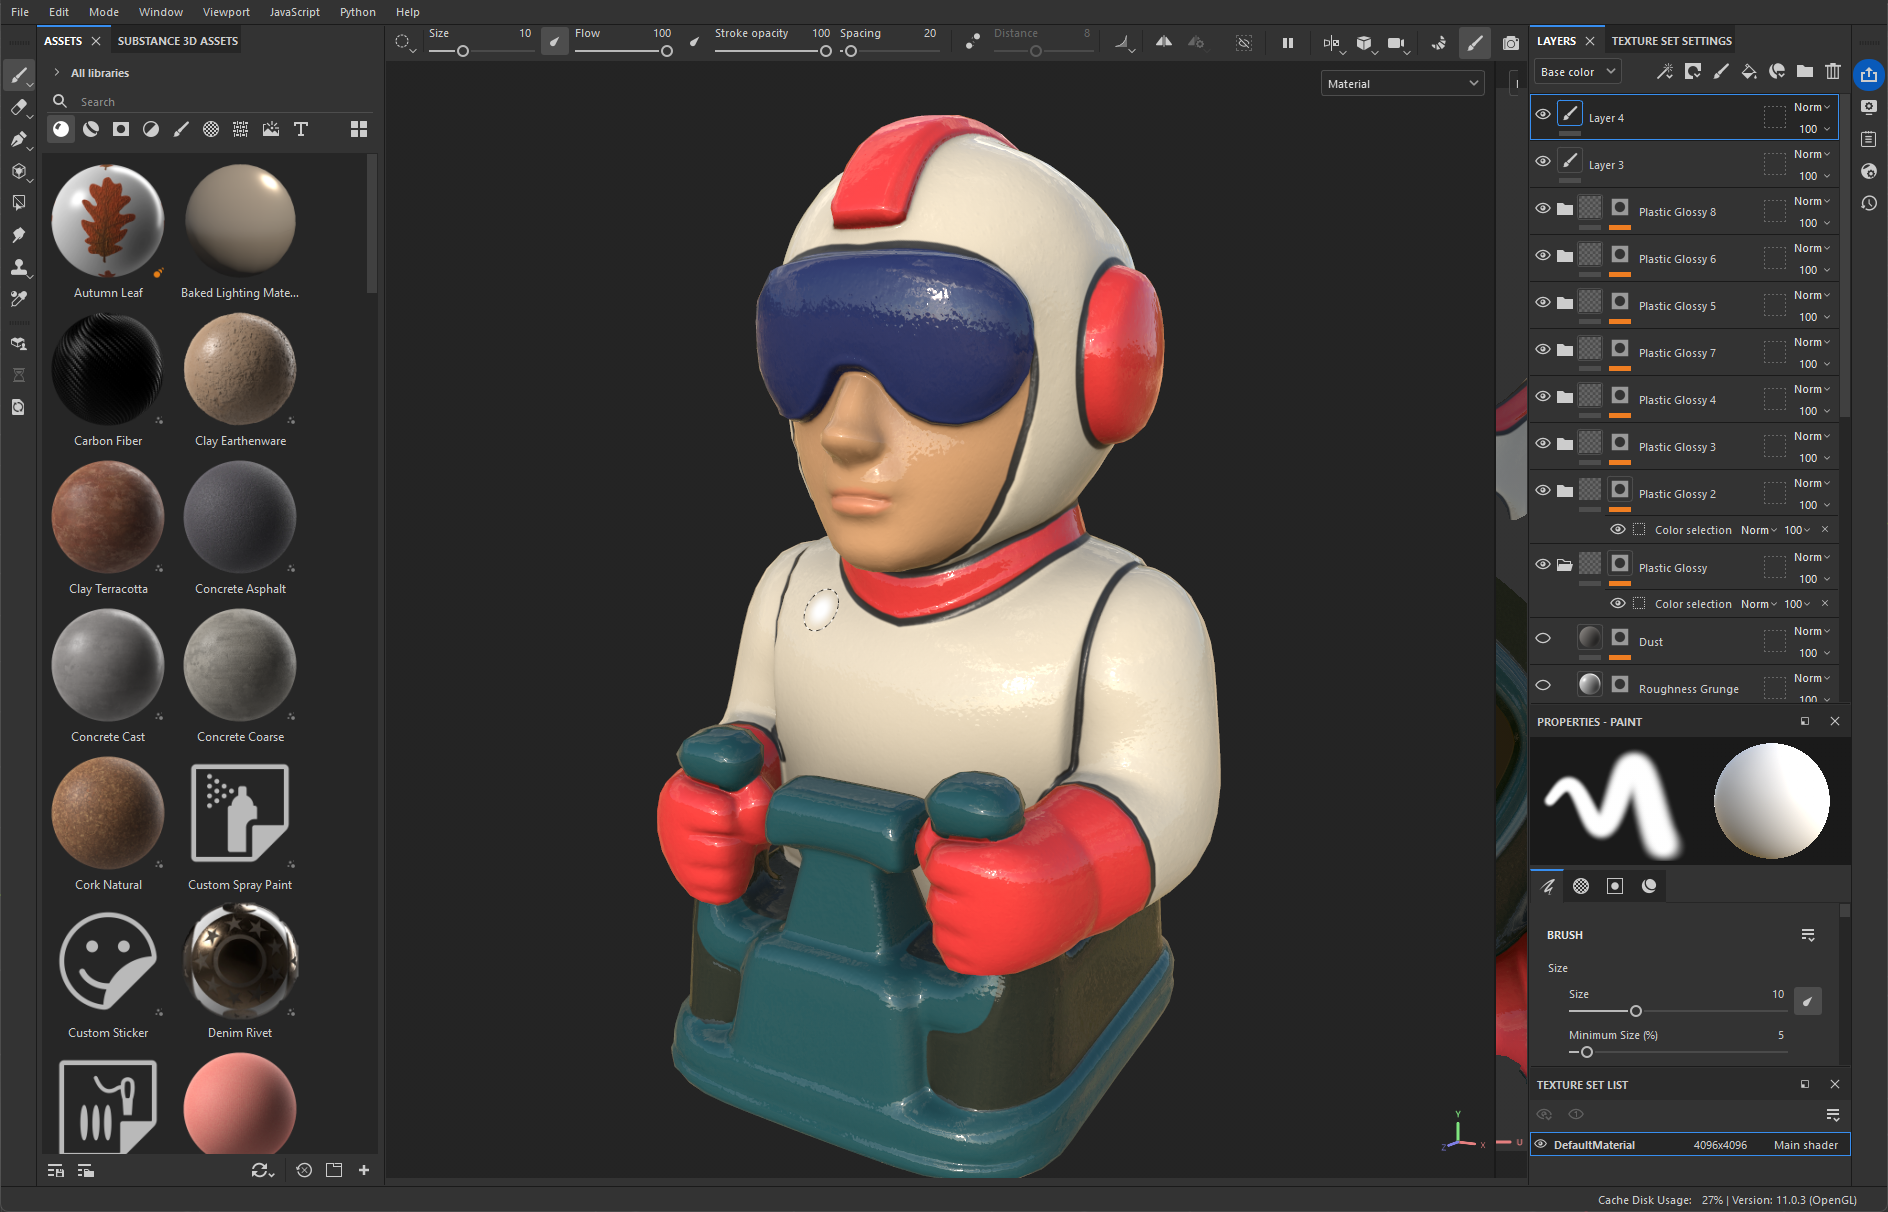Click the symmetry mirror icon in toolbar
This screenshot has width=1888, height=1212.
(1164, 43)
